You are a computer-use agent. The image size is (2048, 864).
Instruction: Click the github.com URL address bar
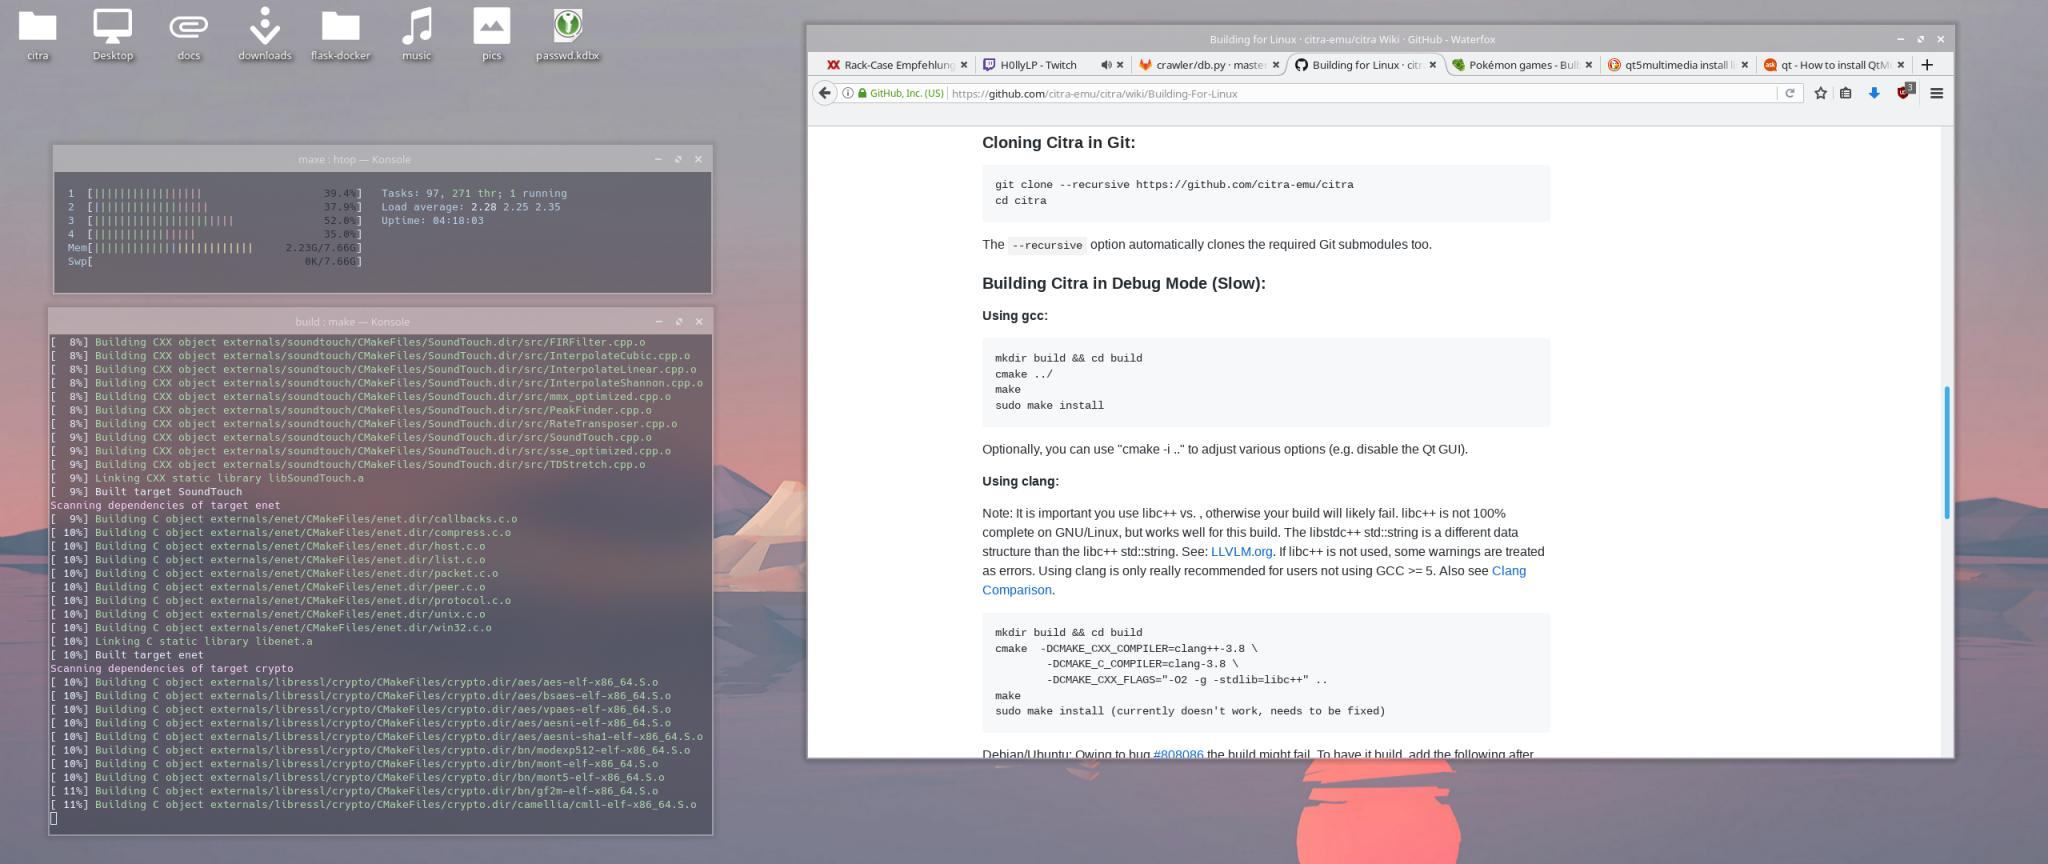point(1360,93)
